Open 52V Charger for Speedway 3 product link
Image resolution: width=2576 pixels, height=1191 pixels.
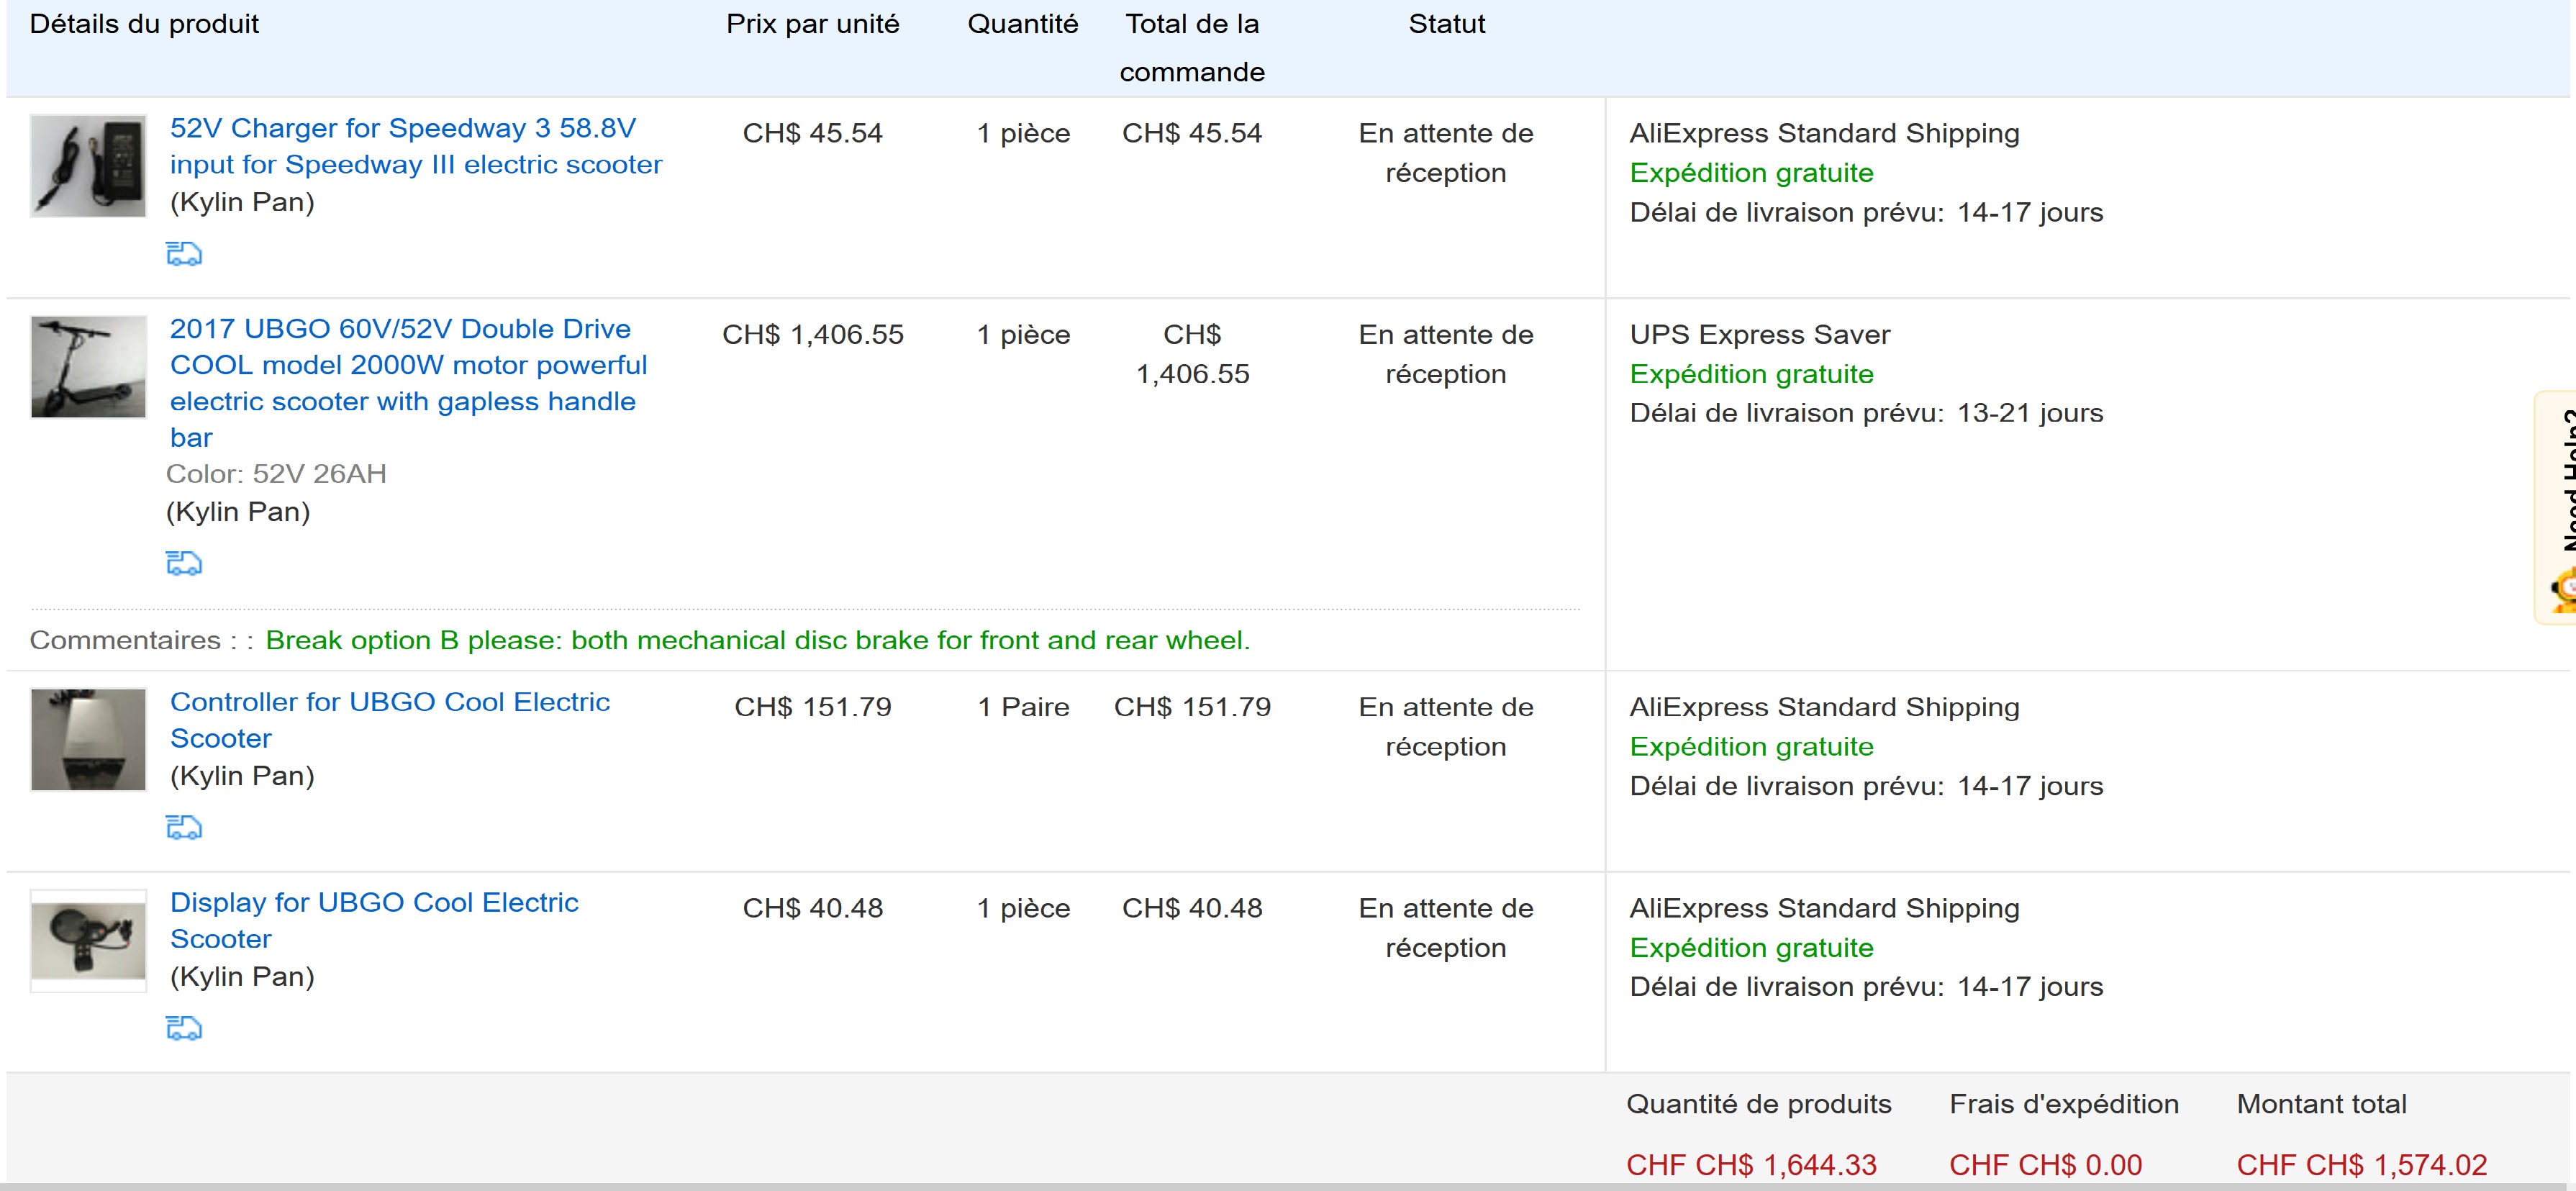(x=416, y=146)
